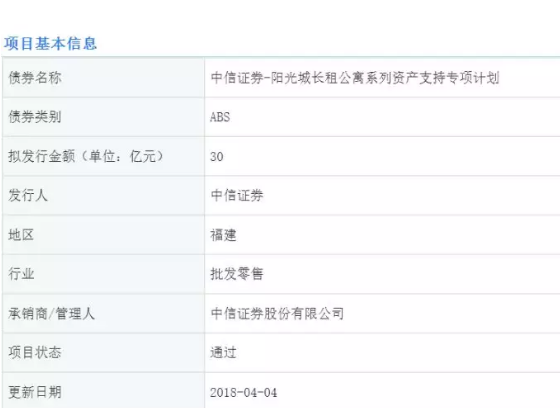Click the ABS value cell
560x408 pixels.
point(382,117)
